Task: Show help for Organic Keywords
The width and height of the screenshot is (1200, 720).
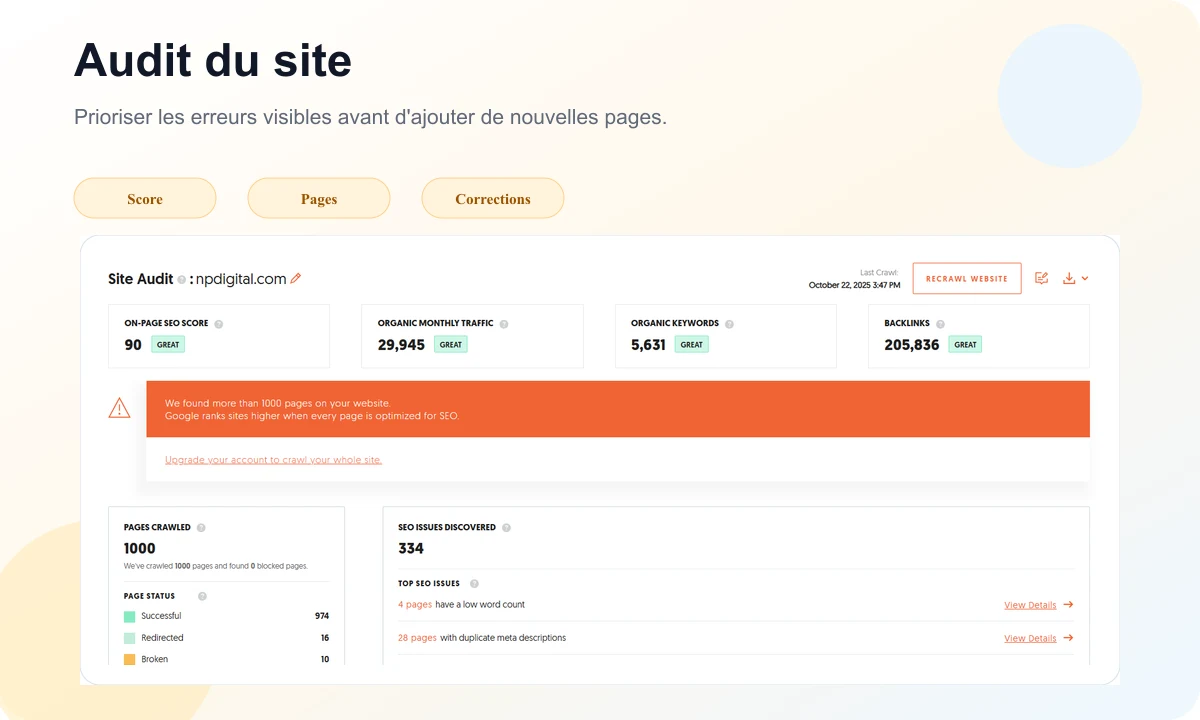Action: pos(729,324)
